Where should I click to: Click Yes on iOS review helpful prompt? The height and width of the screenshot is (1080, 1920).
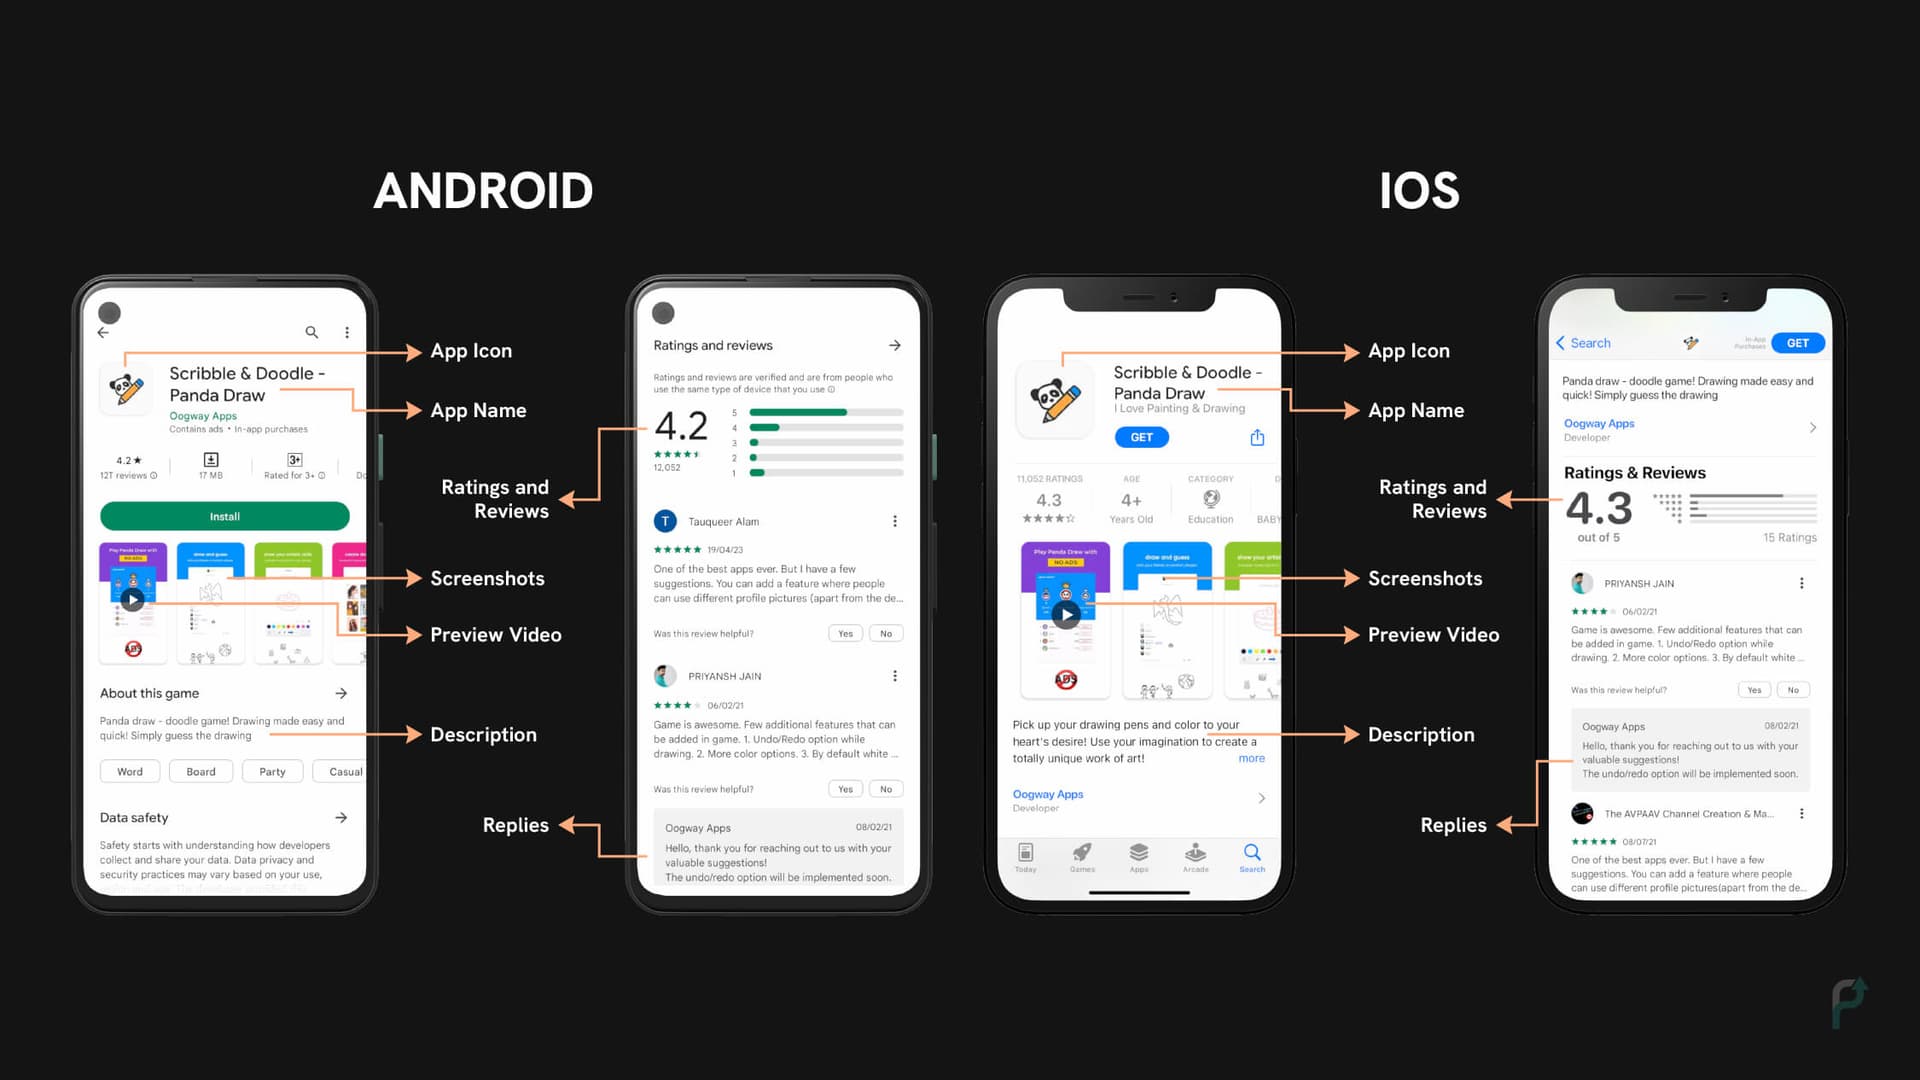click(x=1754, y=690)
